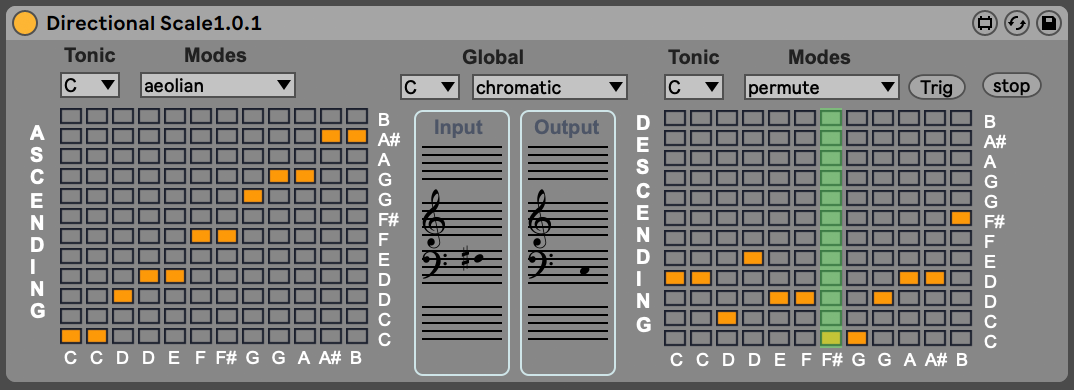This screenshot has width=1074, height=390.
Task: Click the note head on Output staff
Action: point(584,271)
